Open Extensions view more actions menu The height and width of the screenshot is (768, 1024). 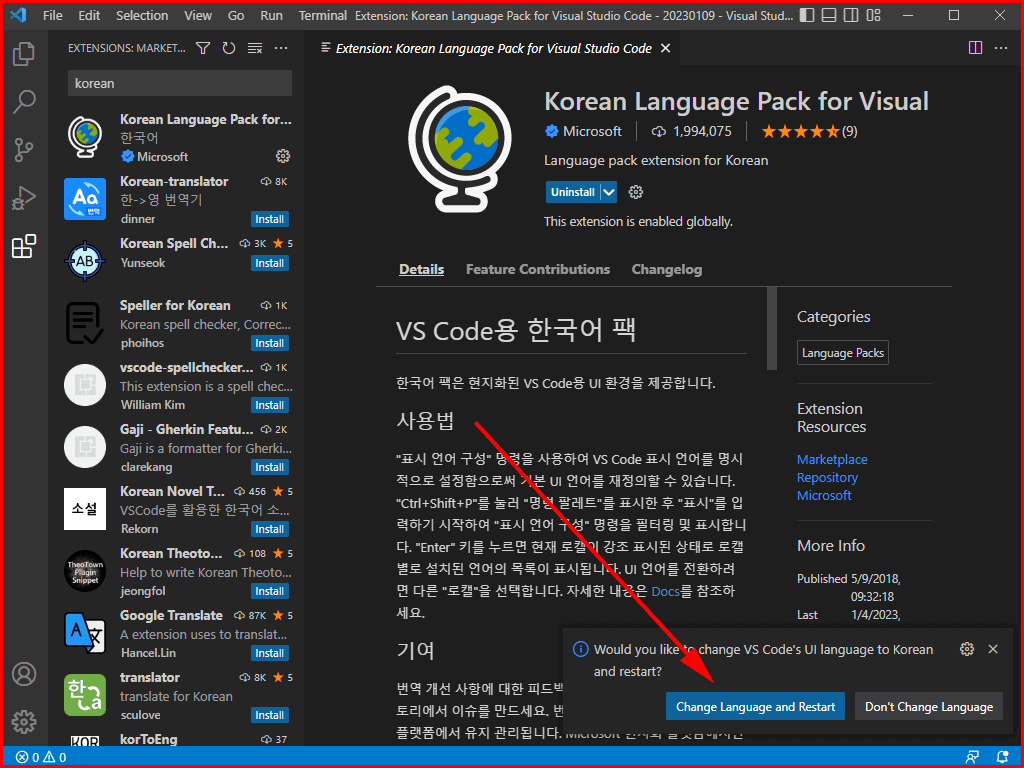[x=281, y=48]
